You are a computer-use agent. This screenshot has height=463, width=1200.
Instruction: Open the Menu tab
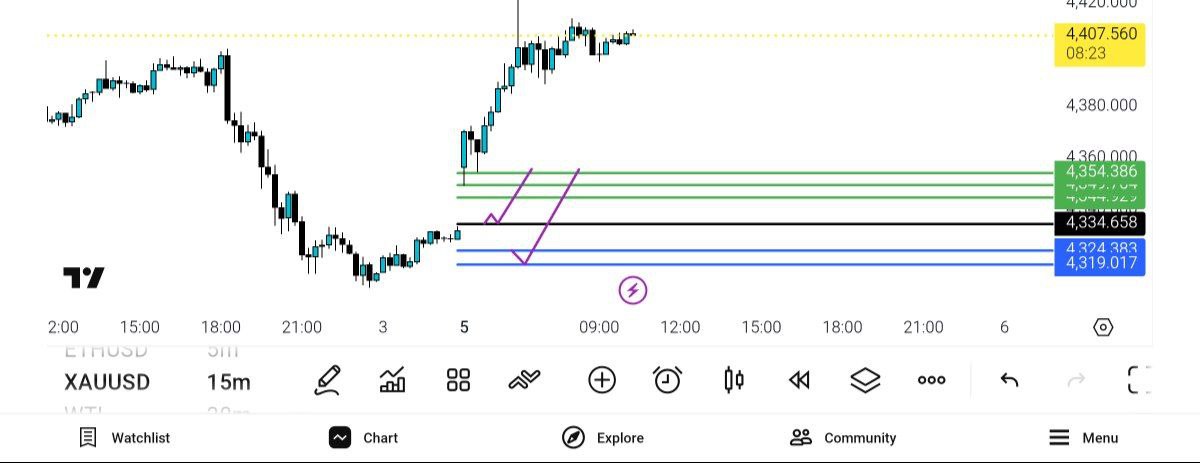point(1083,438)
